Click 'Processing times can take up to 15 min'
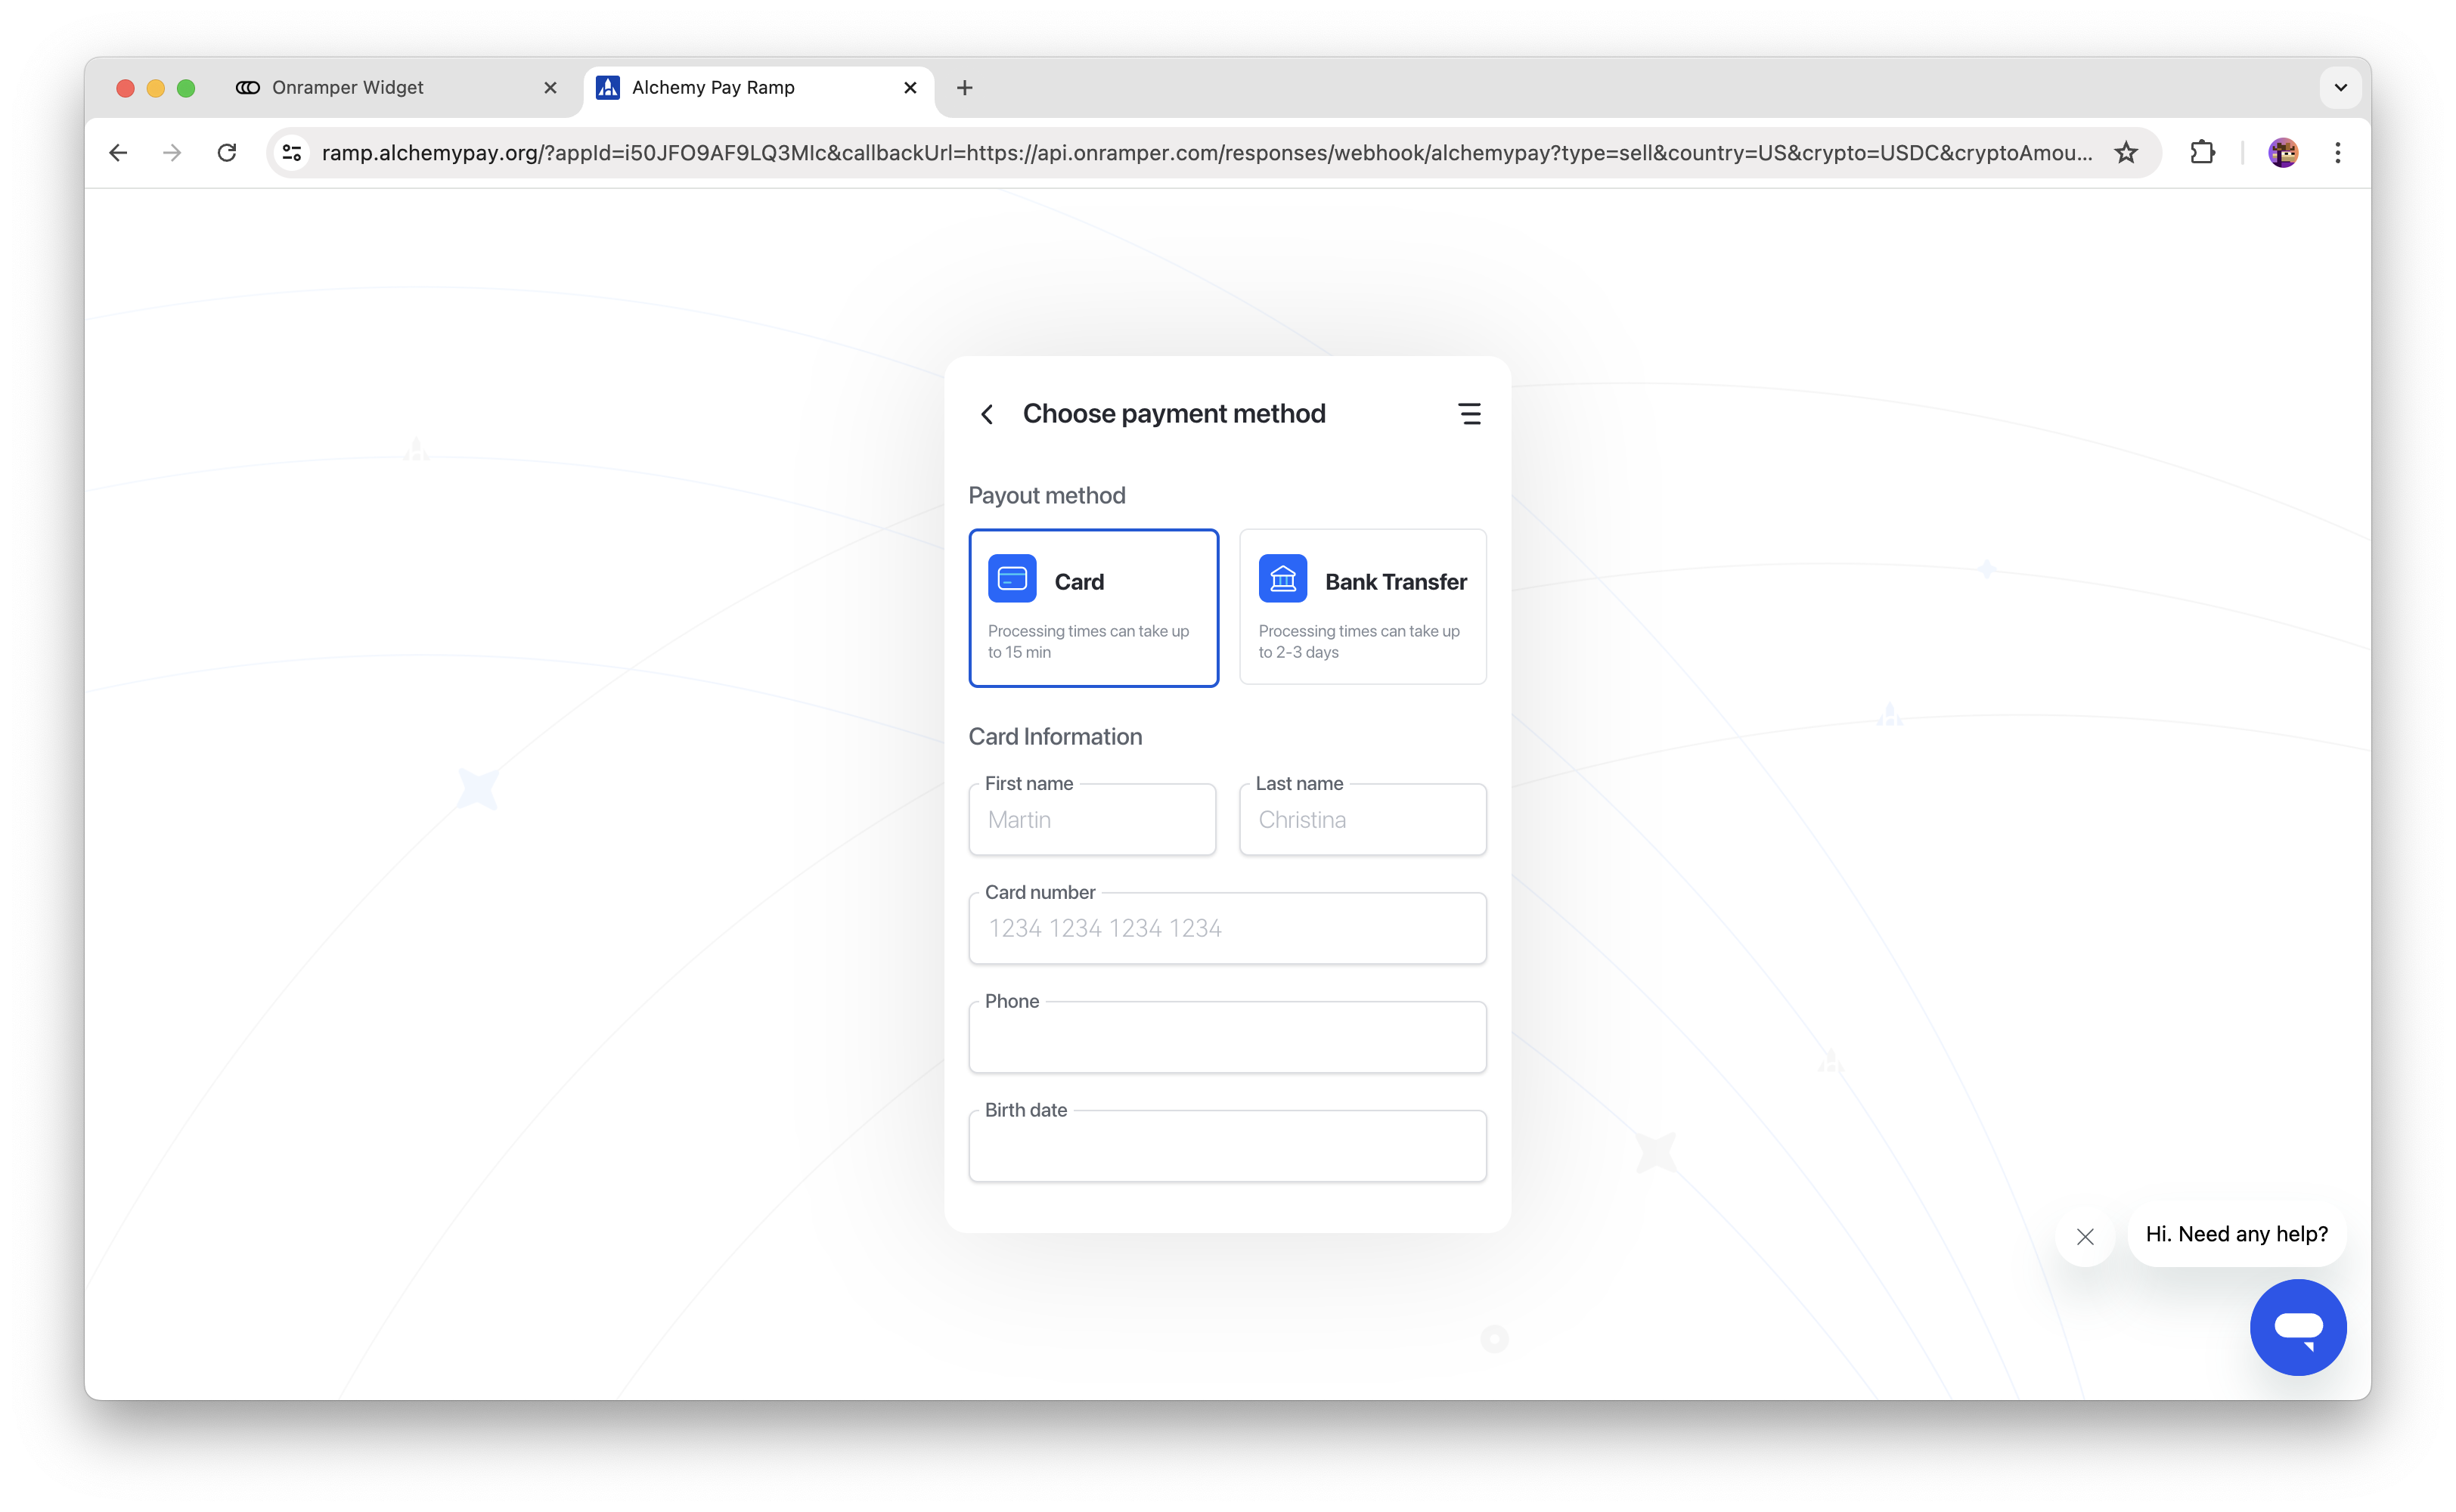This screenshot has height=1512, width=2456. click(1088, 641)
